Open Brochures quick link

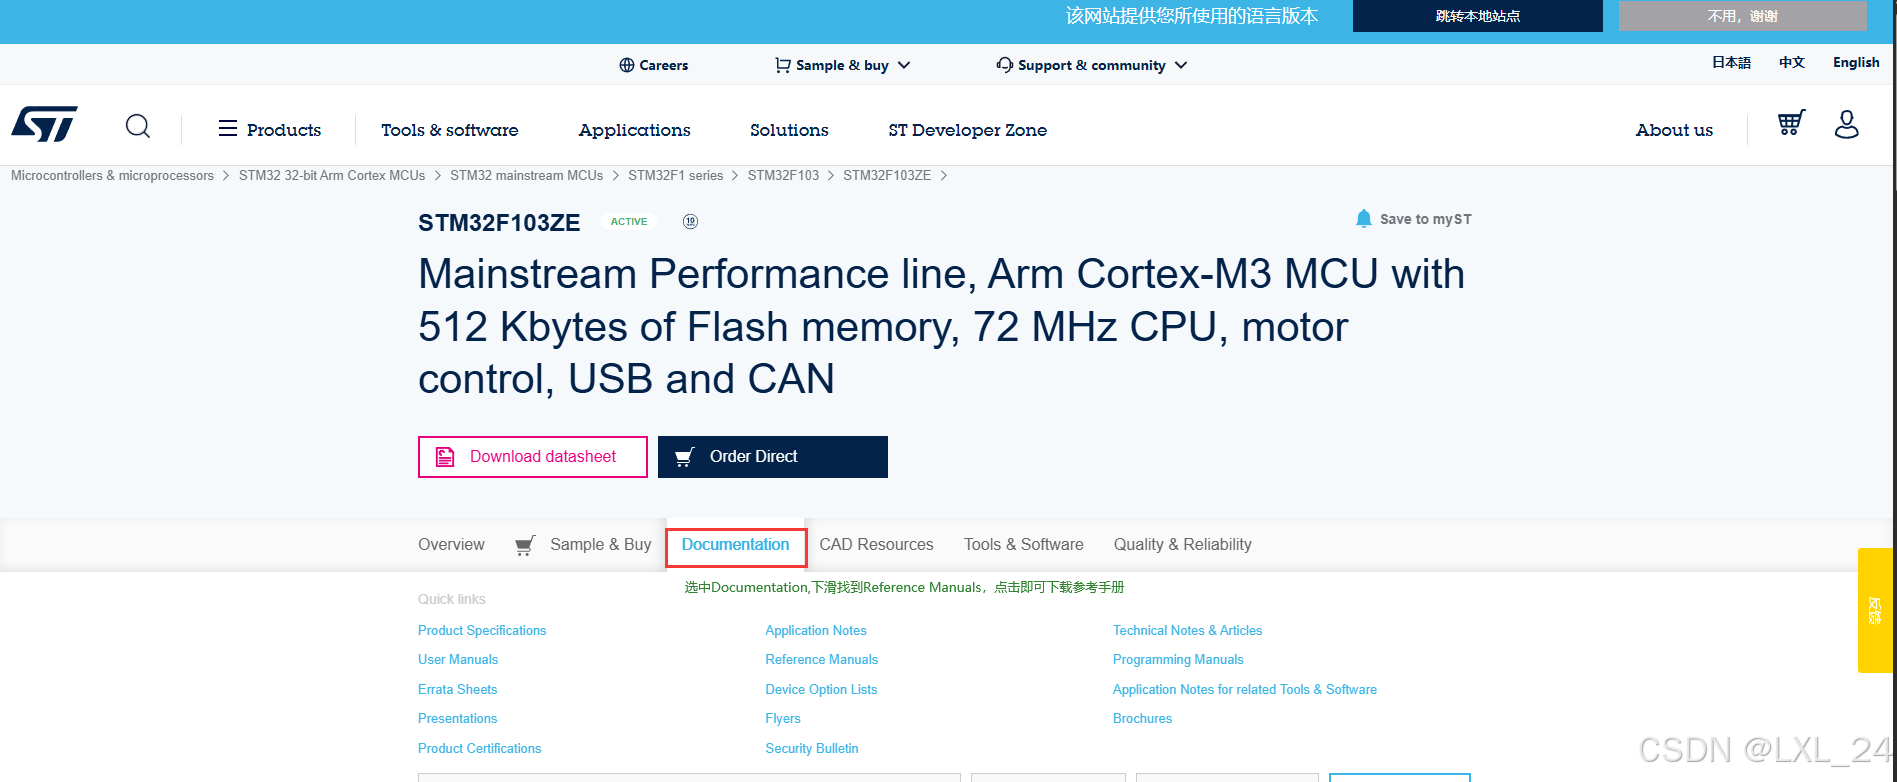coord(1142,719)
